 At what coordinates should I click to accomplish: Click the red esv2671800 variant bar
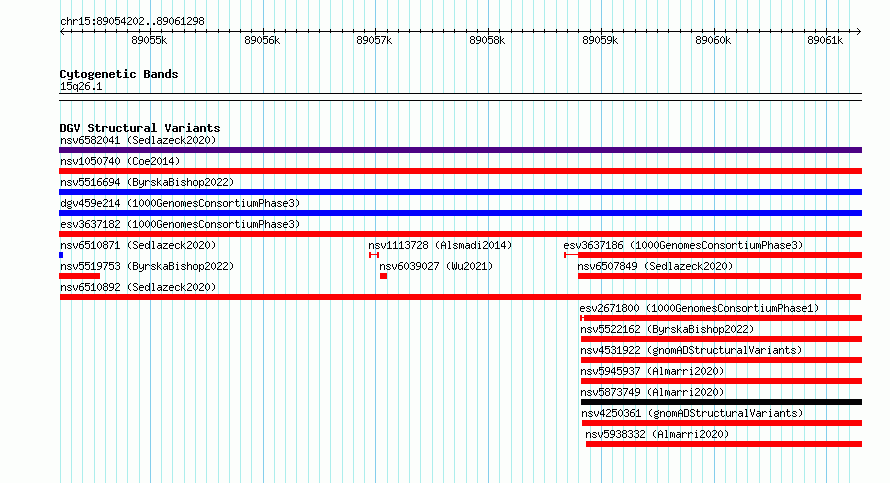pyautogui.click(x=723, y=318)
